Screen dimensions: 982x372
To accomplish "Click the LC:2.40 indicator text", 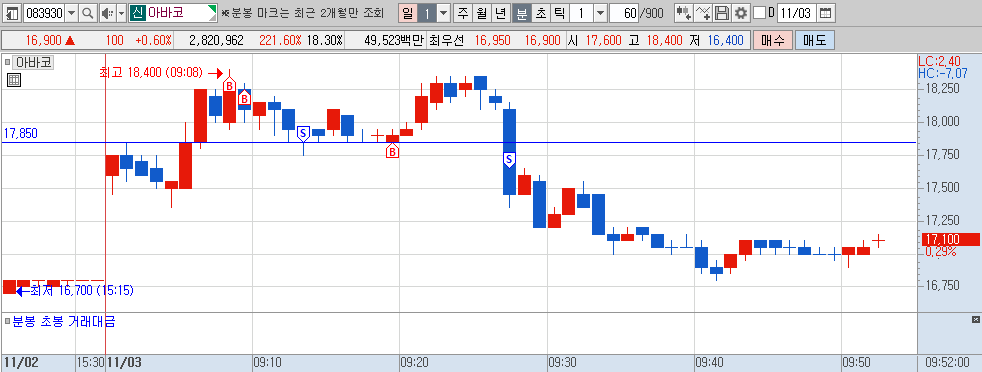I will click(939, 61).
